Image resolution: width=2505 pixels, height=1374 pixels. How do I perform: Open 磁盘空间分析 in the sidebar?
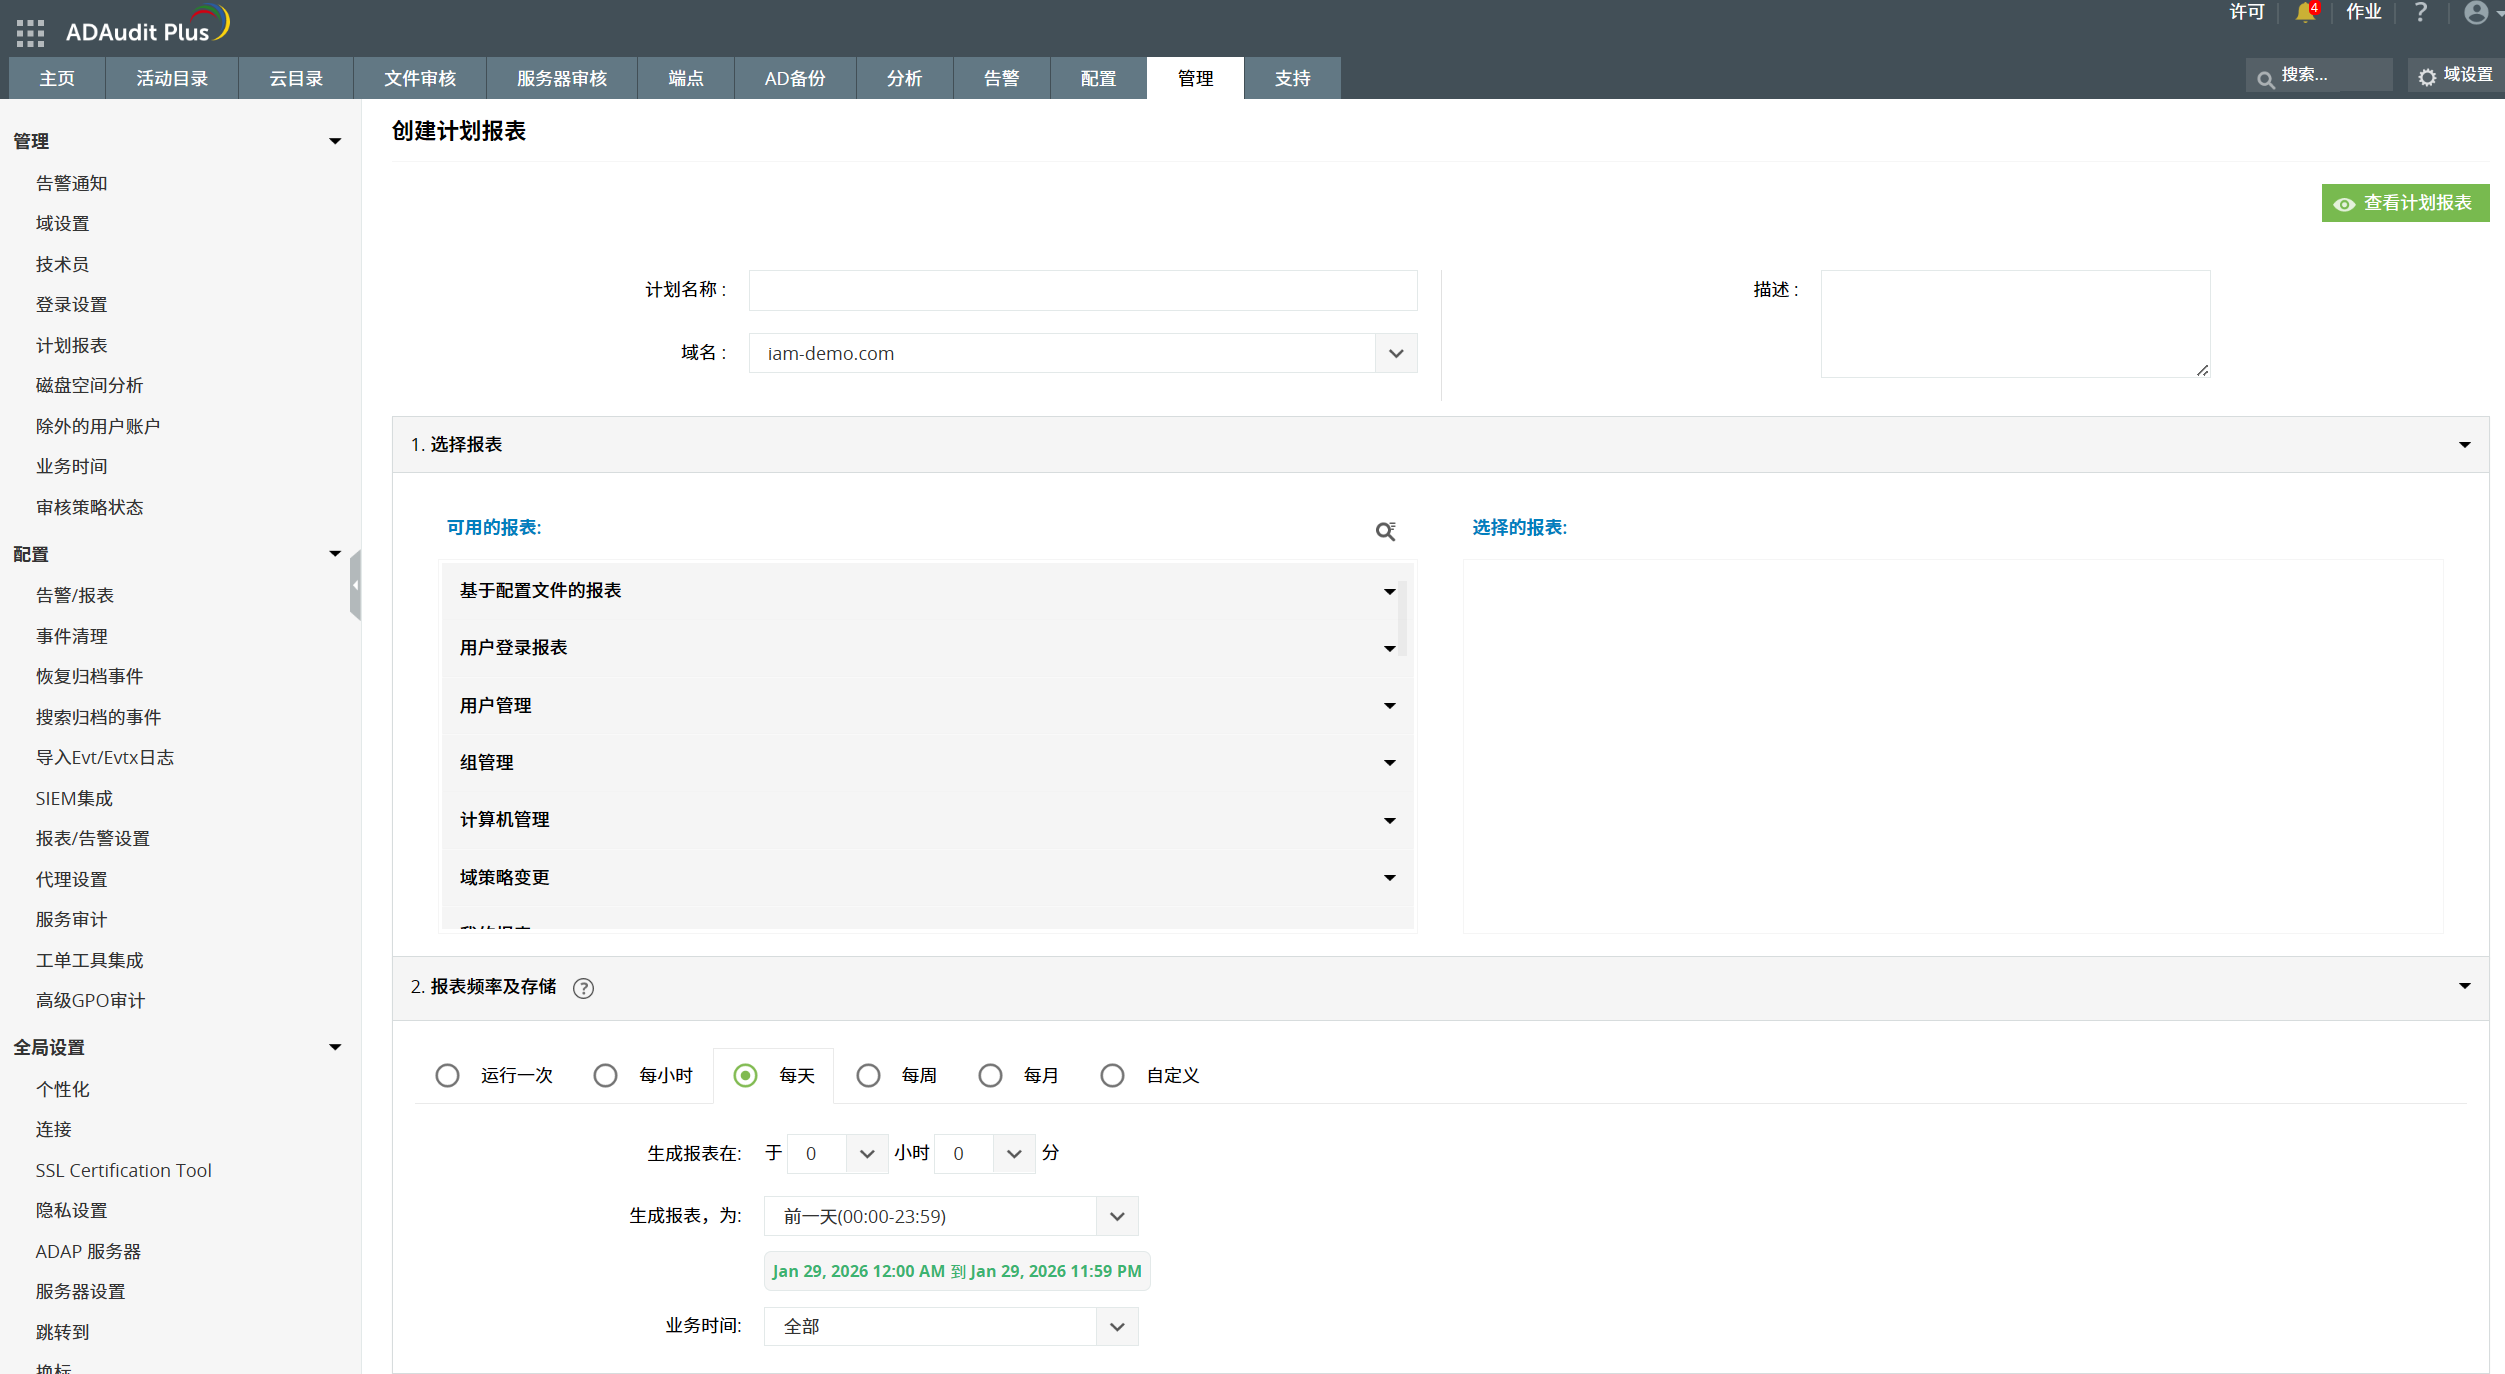[x=89, y=385]
